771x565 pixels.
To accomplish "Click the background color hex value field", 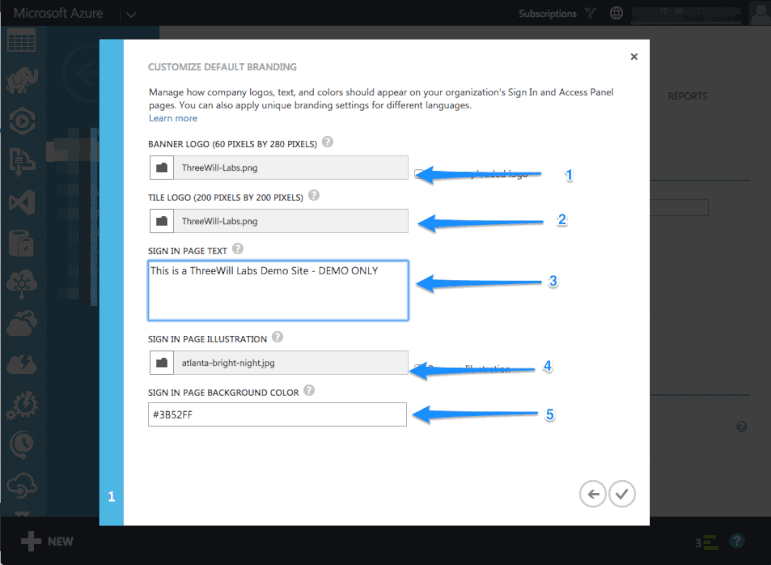I will (277, 414).
